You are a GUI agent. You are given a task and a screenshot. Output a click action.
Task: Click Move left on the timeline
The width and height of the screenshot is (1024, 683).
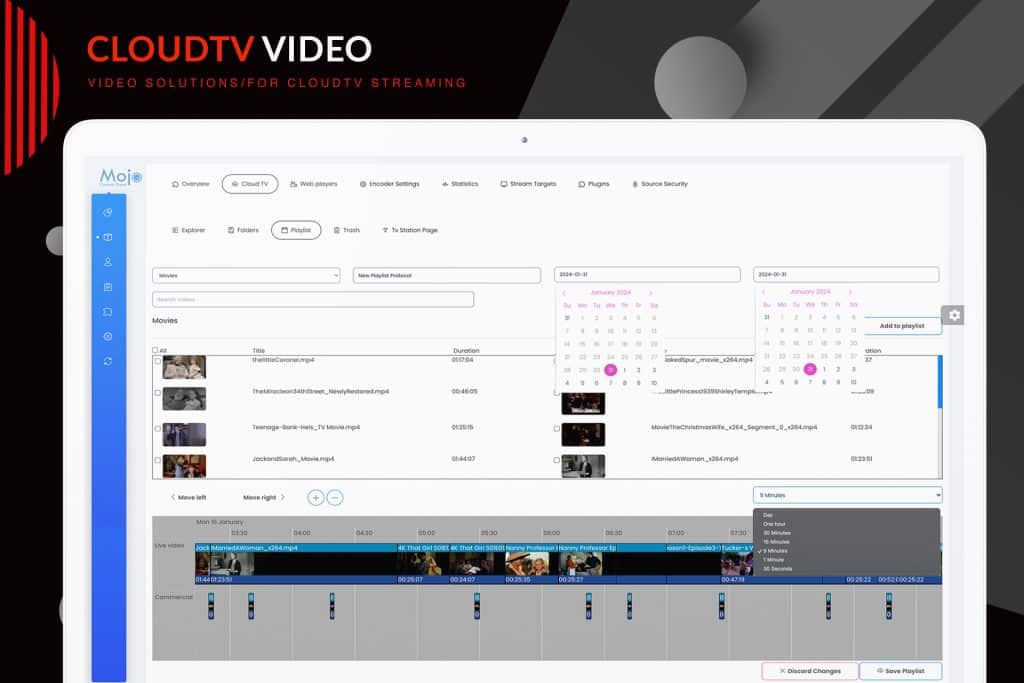click(x=188, y=498)
